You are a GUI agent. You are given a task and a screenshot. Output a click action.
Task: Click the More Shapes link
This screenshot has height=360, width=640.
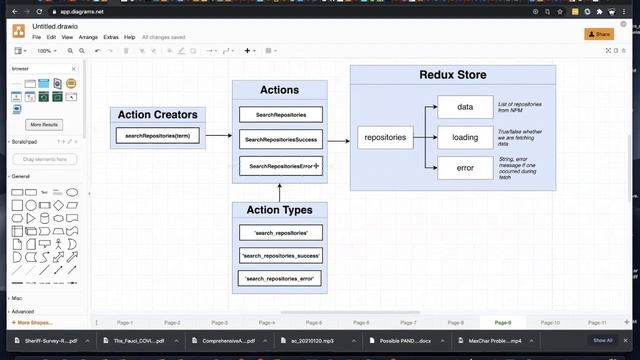point(32,322)
